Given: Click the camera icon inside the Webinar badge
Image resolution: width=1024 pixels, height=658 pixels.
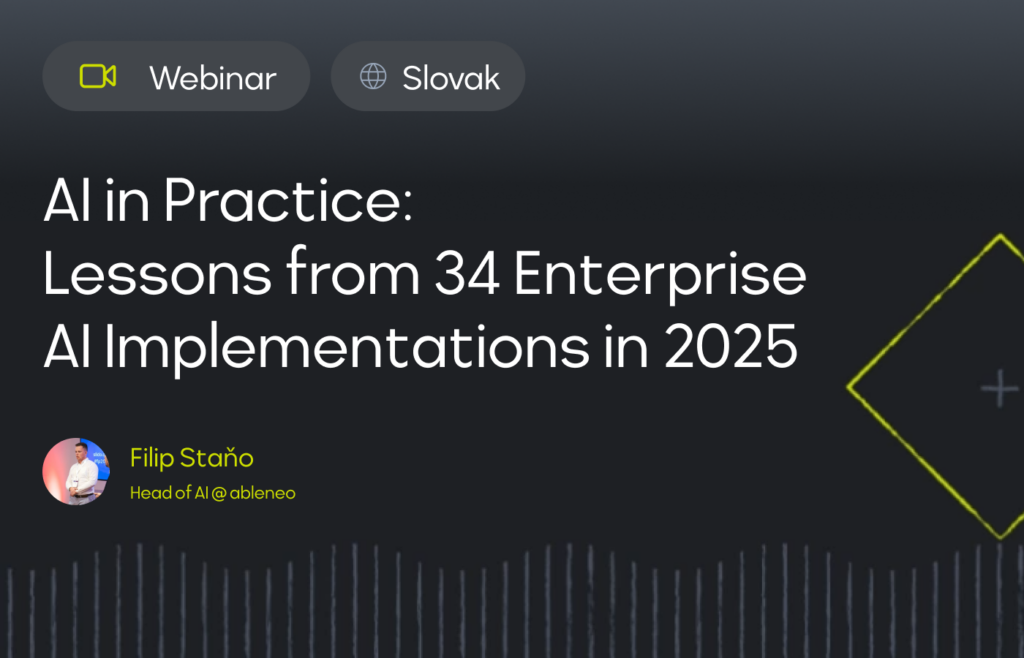Looking at the screenshot, I should click(100, 76).
